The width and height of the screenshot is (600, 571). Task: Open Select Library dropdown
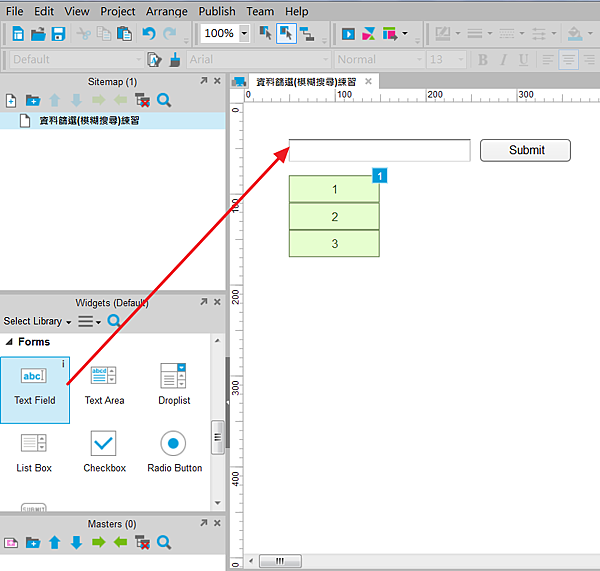point(37,321)
